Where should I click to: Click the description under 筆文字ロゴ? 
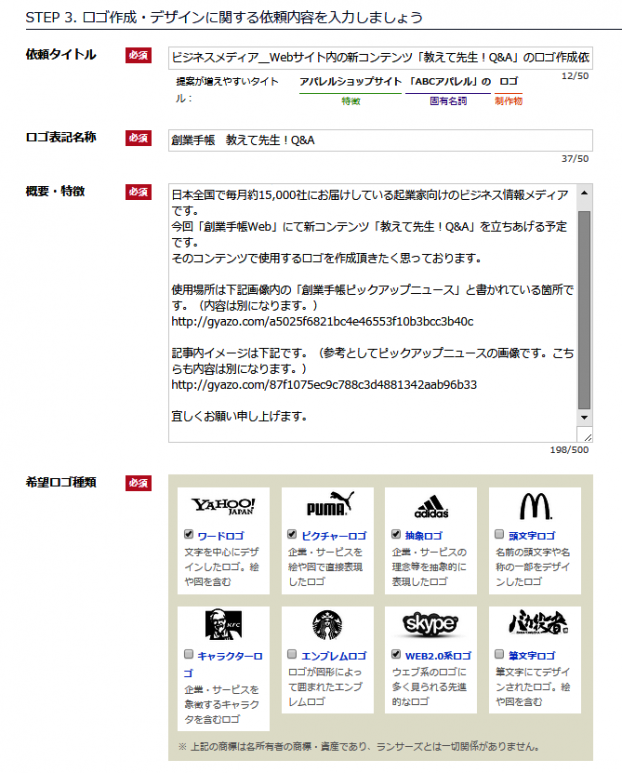tap(533, 687)
